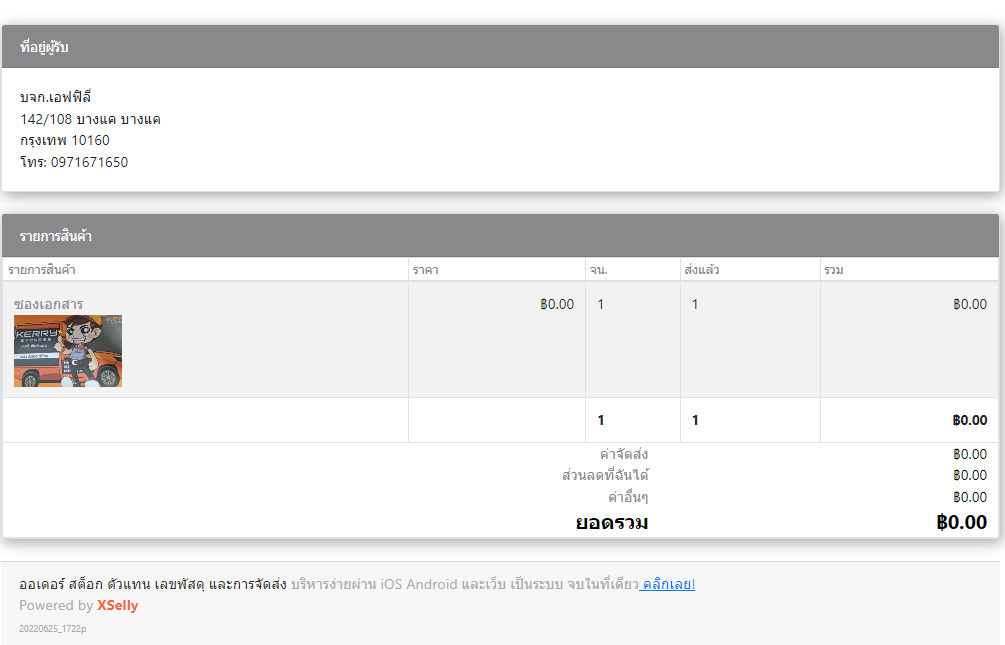This screenshot has height=645, width=1005.
Task: Click the gray 'รายการสินค้า' panel header
Action: click(56, 236)
